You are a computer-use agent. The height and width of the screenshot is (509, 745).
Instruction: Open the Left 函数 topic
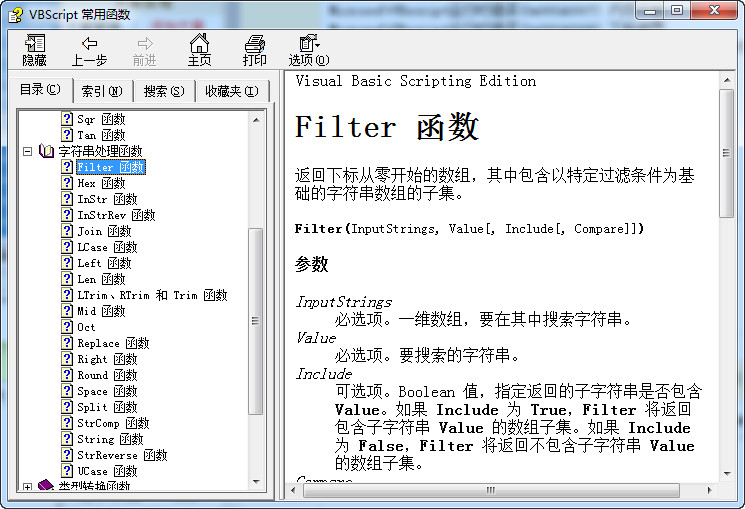[x=104, y=263]
